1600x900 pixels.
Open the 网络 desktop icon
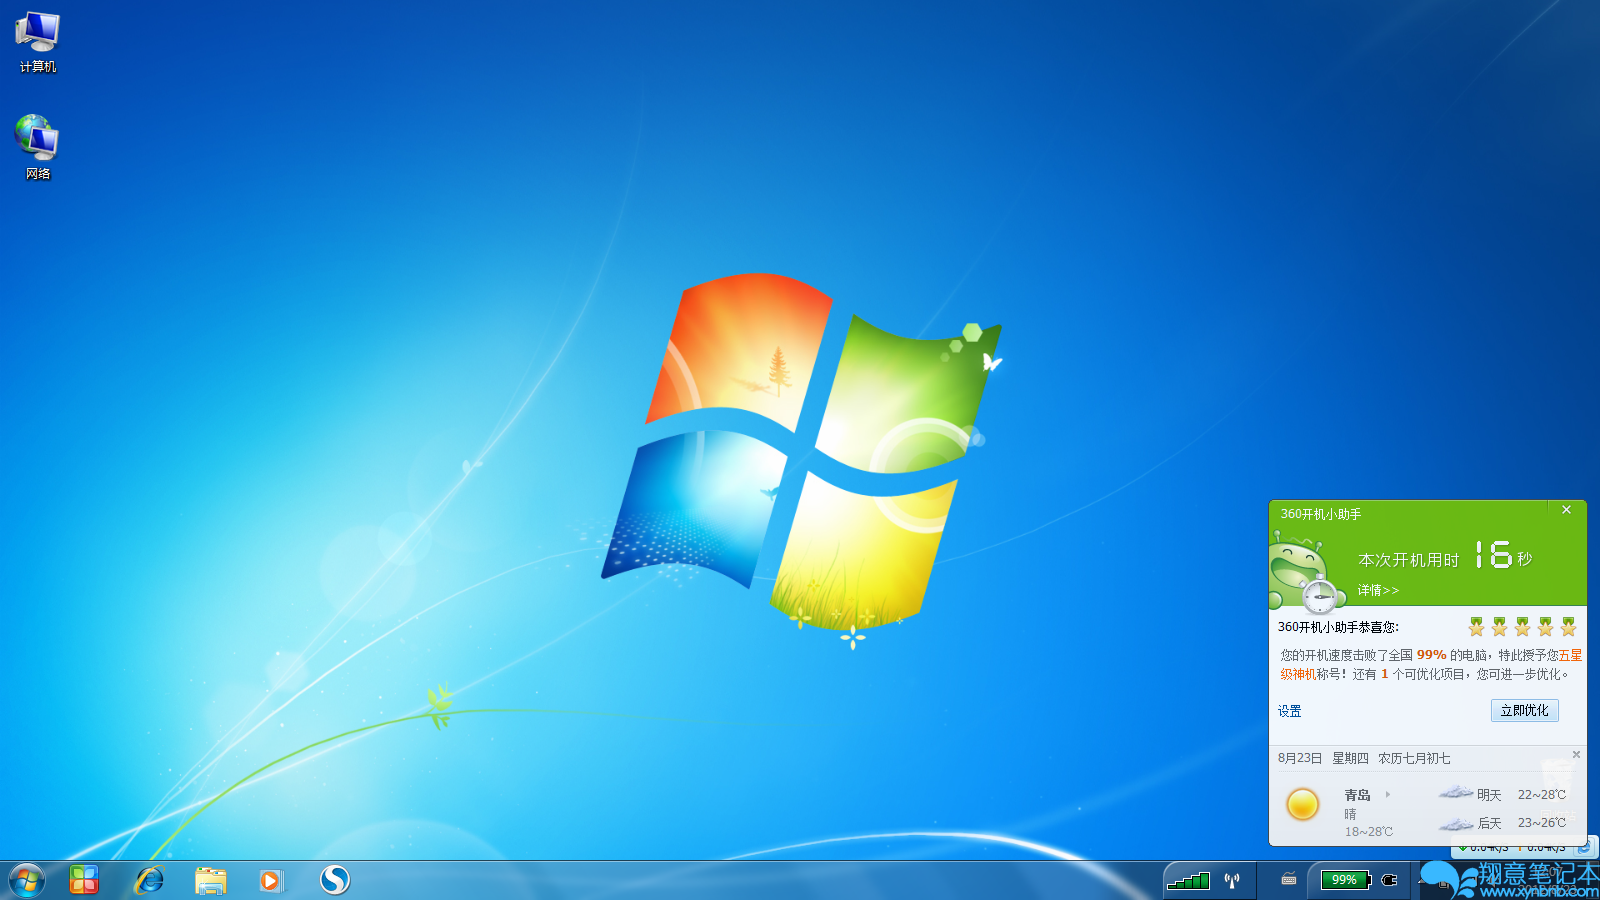(38, 147)
